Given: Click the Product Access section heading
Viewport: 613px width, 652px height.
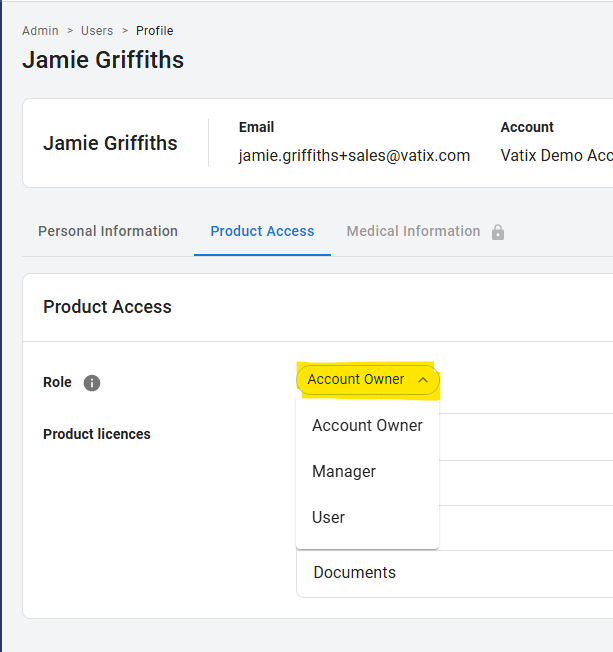Looking at the screenshot, I should coord(107,307).
